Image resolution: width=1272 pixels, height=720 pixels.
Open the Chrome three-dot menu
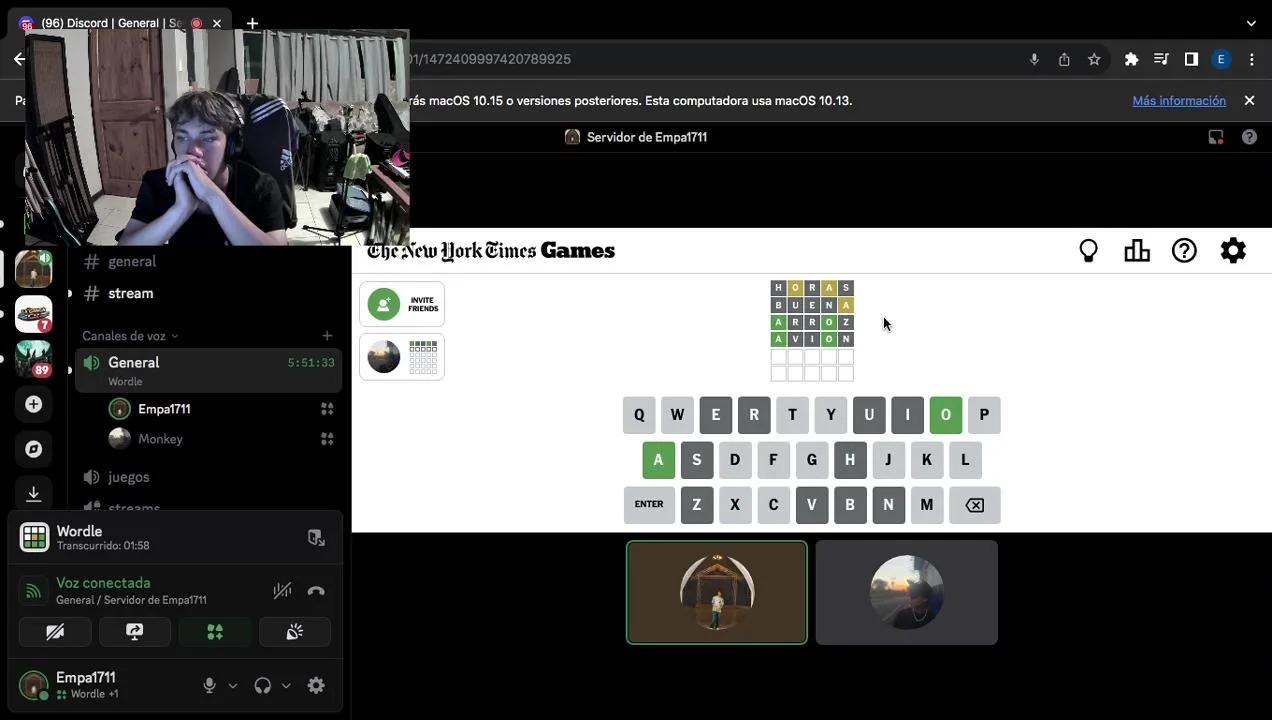[1251, 59]
